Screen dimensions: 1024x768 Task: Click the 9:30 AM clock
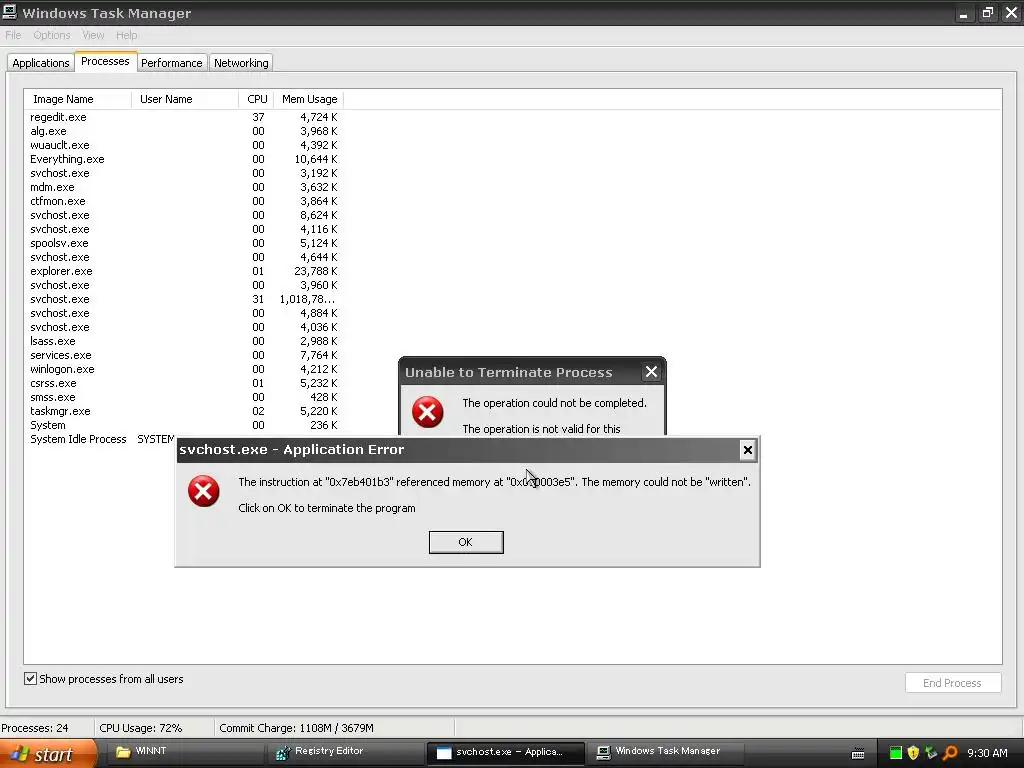click(x=987, y=753)
